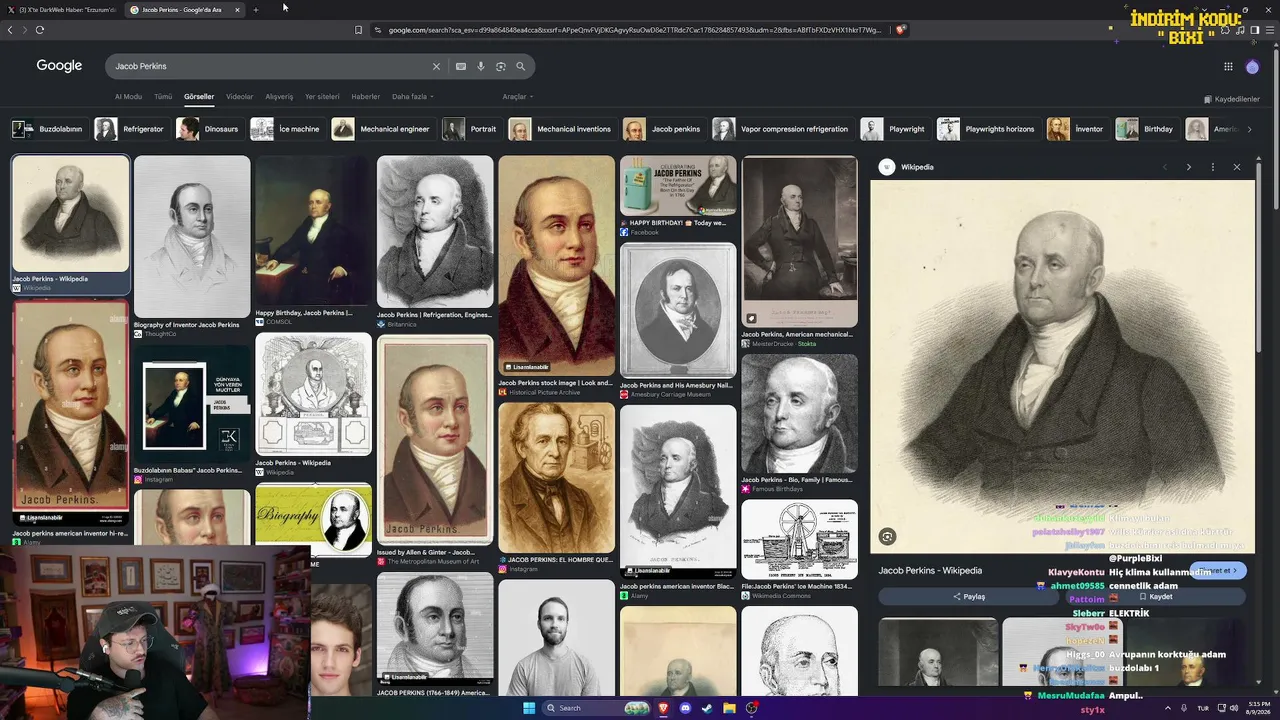
Task: Click the Jacob Perkins search input field
Action: tap(270, 66)
